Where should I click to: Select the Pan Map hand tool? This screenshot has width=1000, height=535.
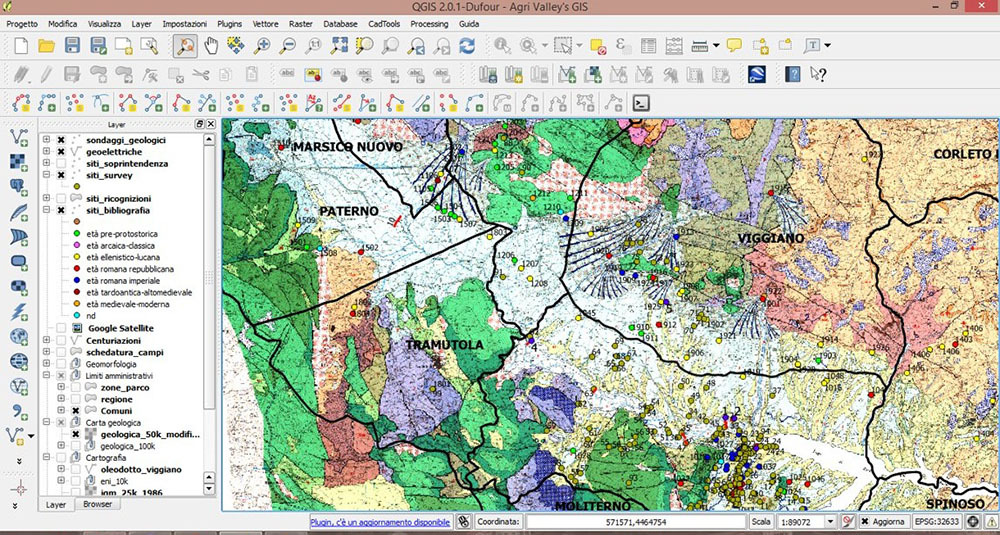click(210, 45)
